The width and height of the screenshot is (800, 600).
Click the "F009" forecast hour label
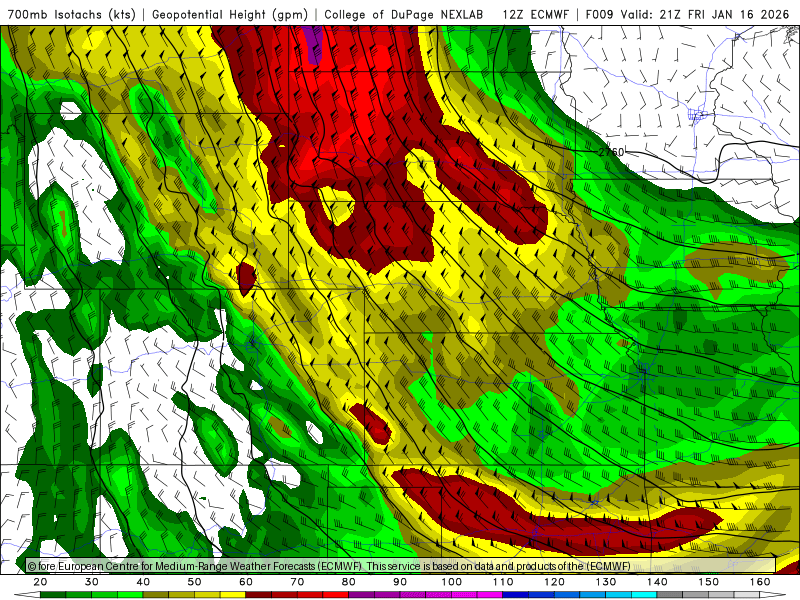601,14
